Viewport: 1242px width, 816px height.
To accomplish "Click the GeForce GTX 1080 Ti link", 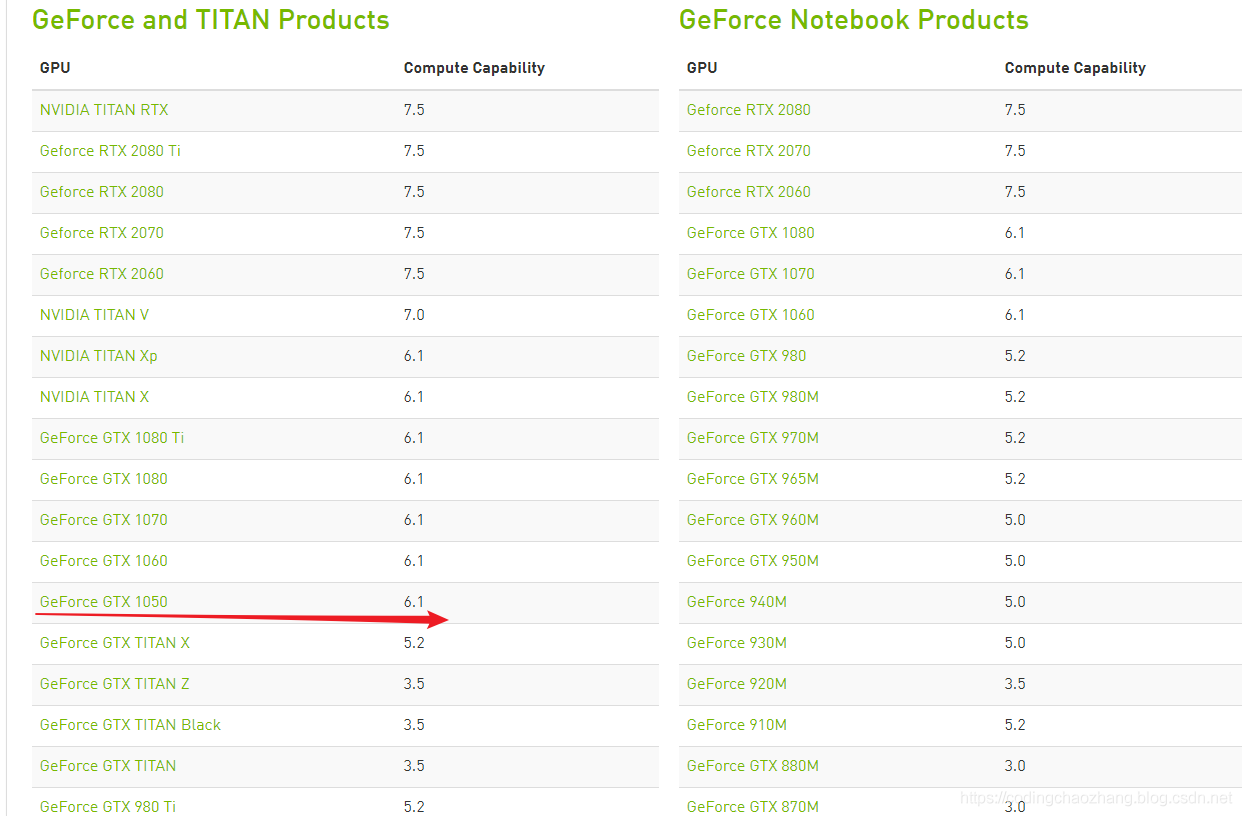I will [112, 438].
